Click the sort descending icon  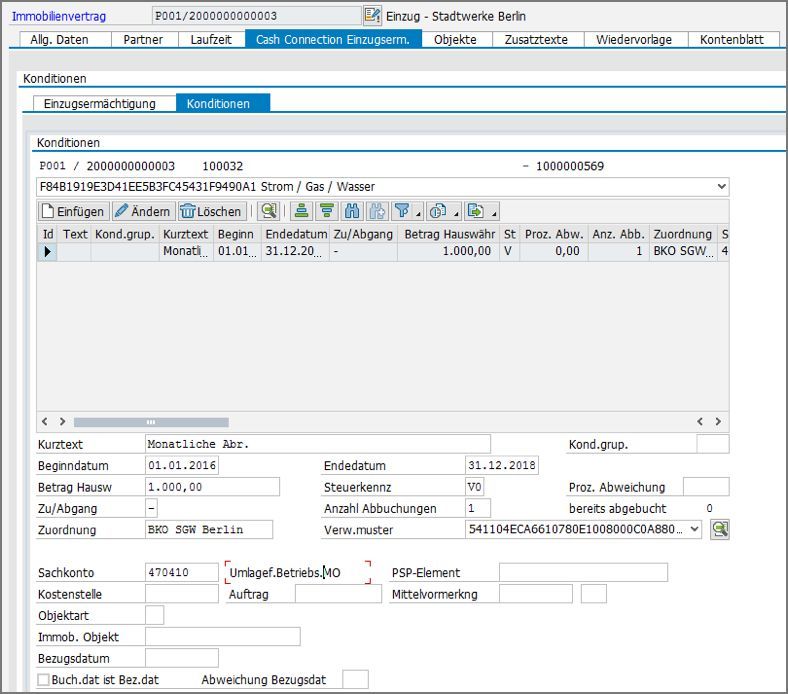click(x=326, y=211)
